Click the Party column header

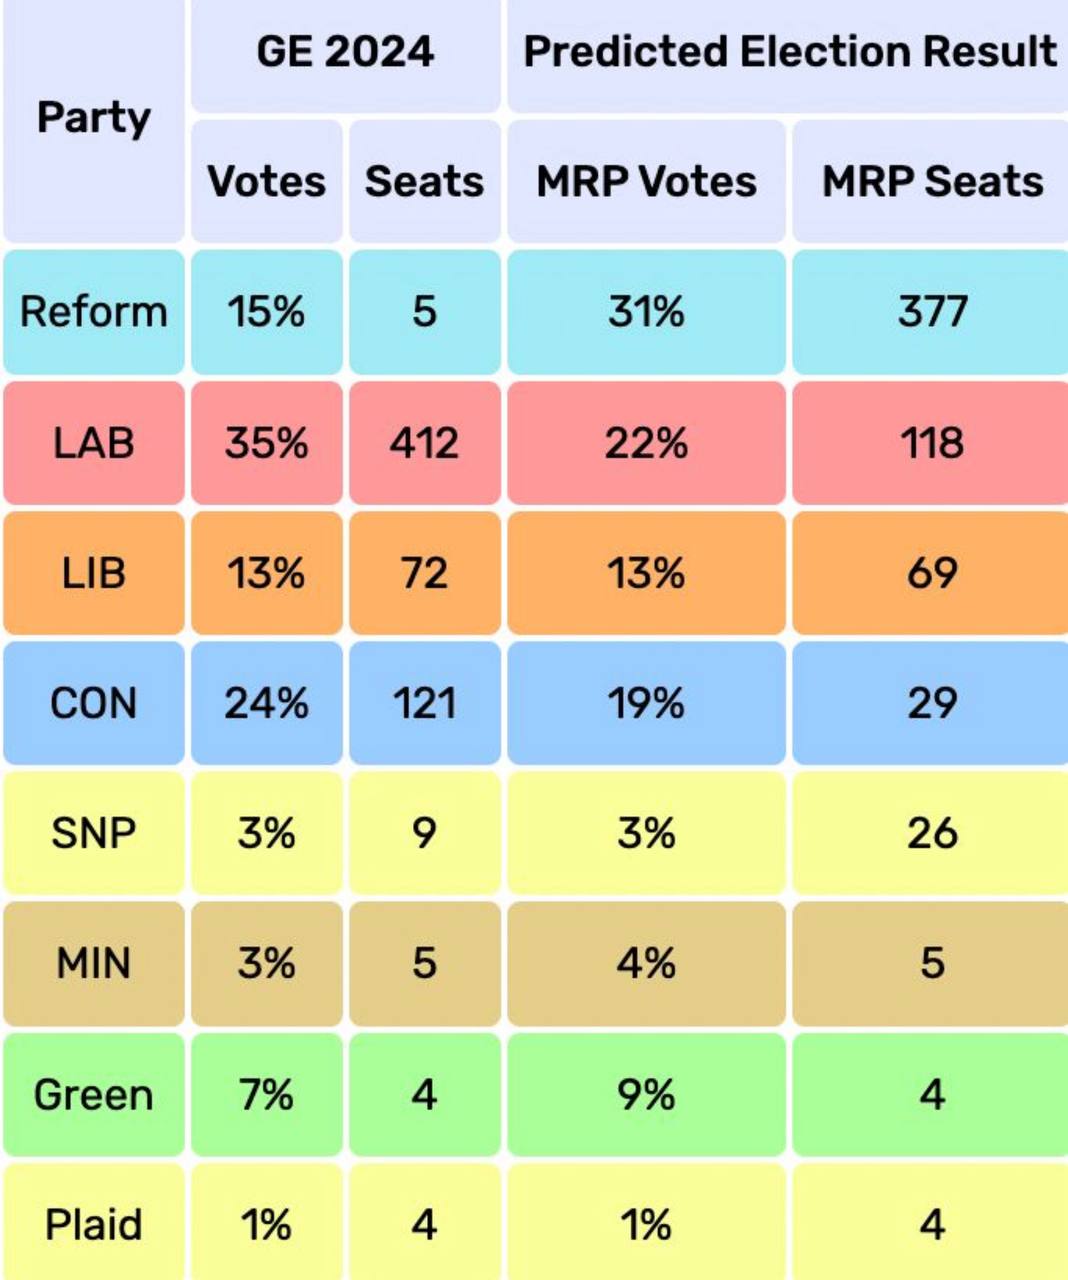coord(93,118)
